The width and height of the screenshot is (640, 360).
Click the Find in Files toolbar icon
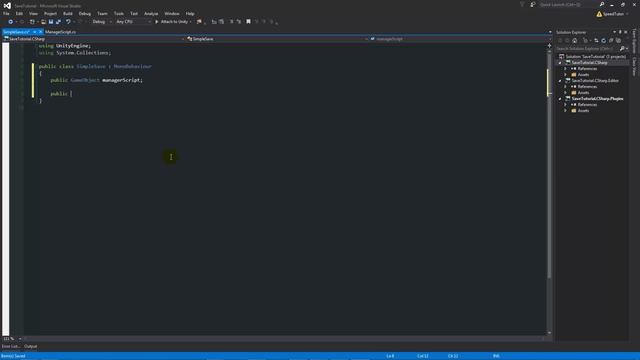[199, 22]
